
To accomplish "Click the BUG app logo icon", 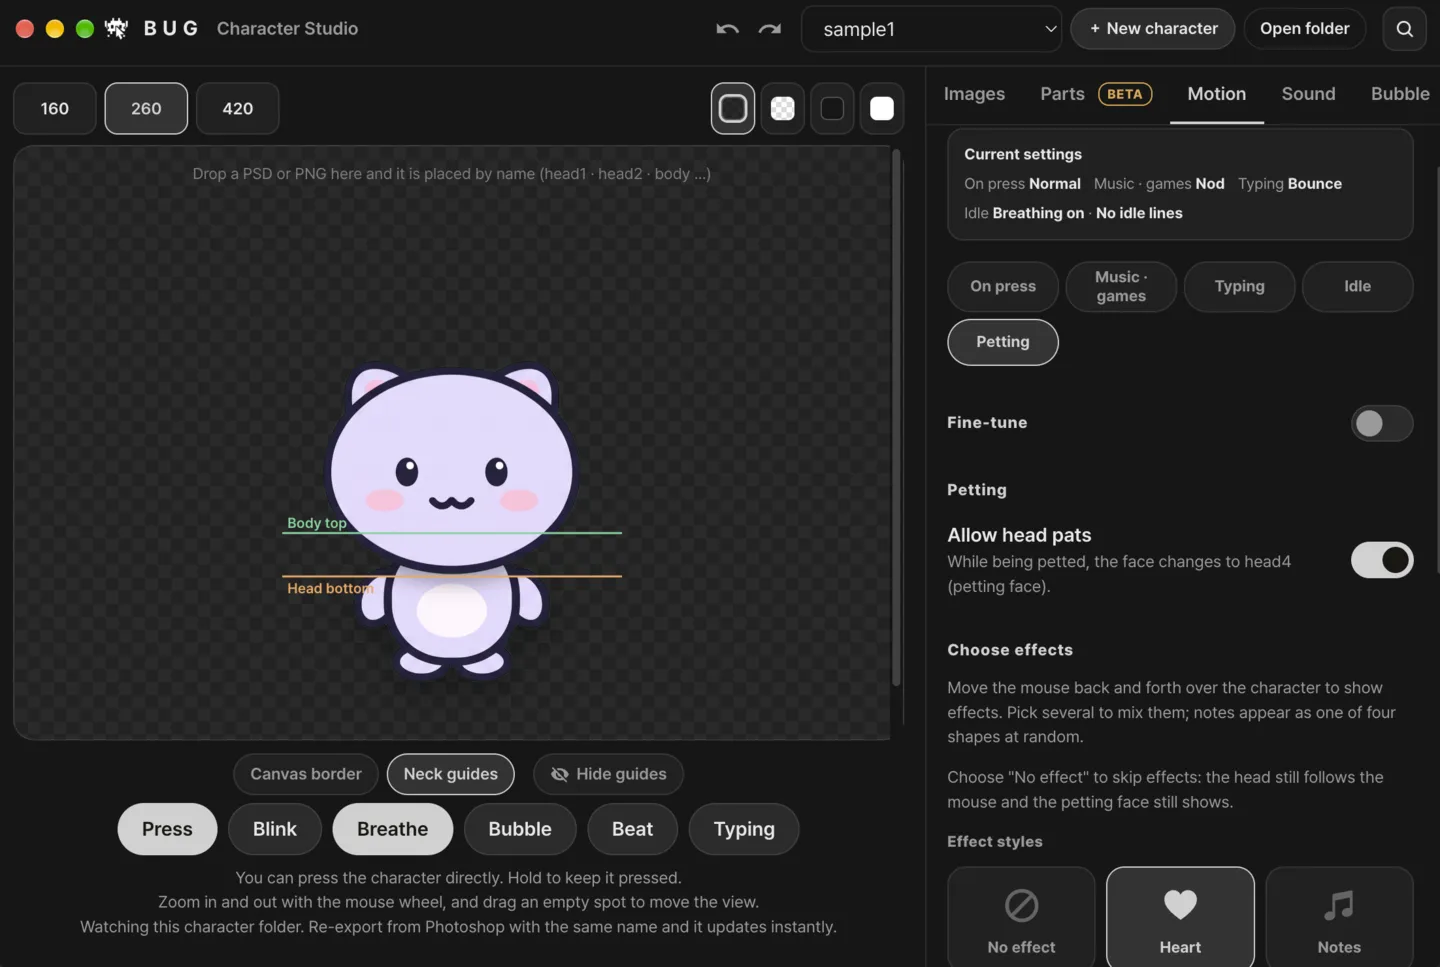I will point(116,28).
